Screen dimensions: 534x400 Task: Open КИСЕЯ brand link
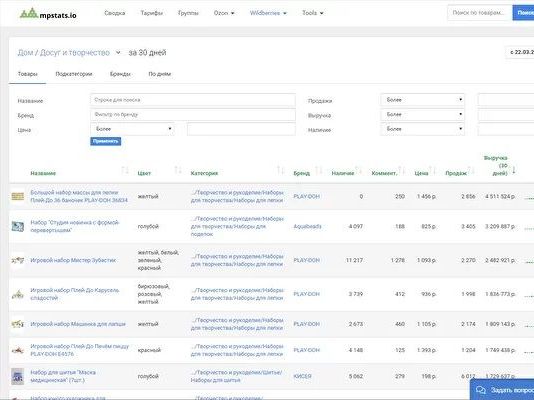[302, 376]
